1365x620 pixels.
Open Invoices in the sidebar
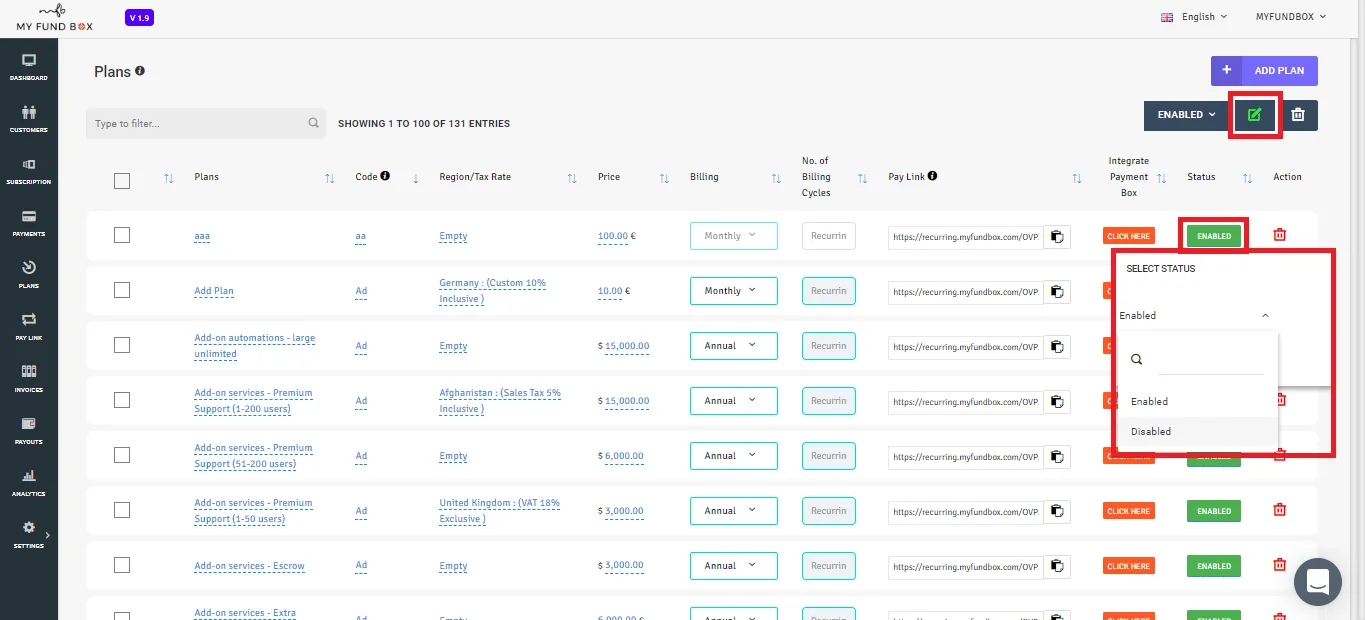click(28, 379)
